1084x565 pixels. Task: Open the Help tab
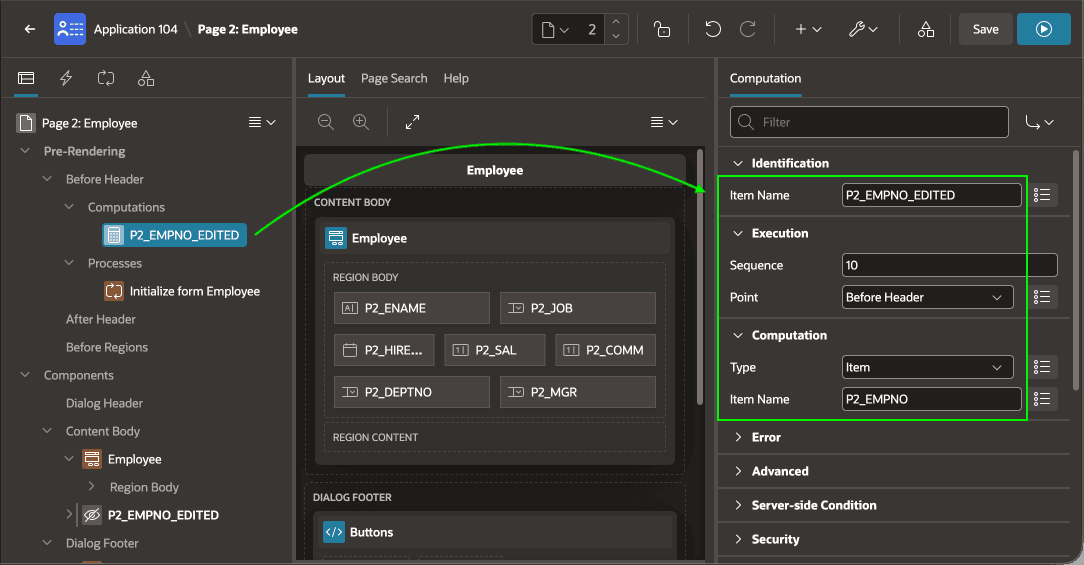click(x=456, y=78)
